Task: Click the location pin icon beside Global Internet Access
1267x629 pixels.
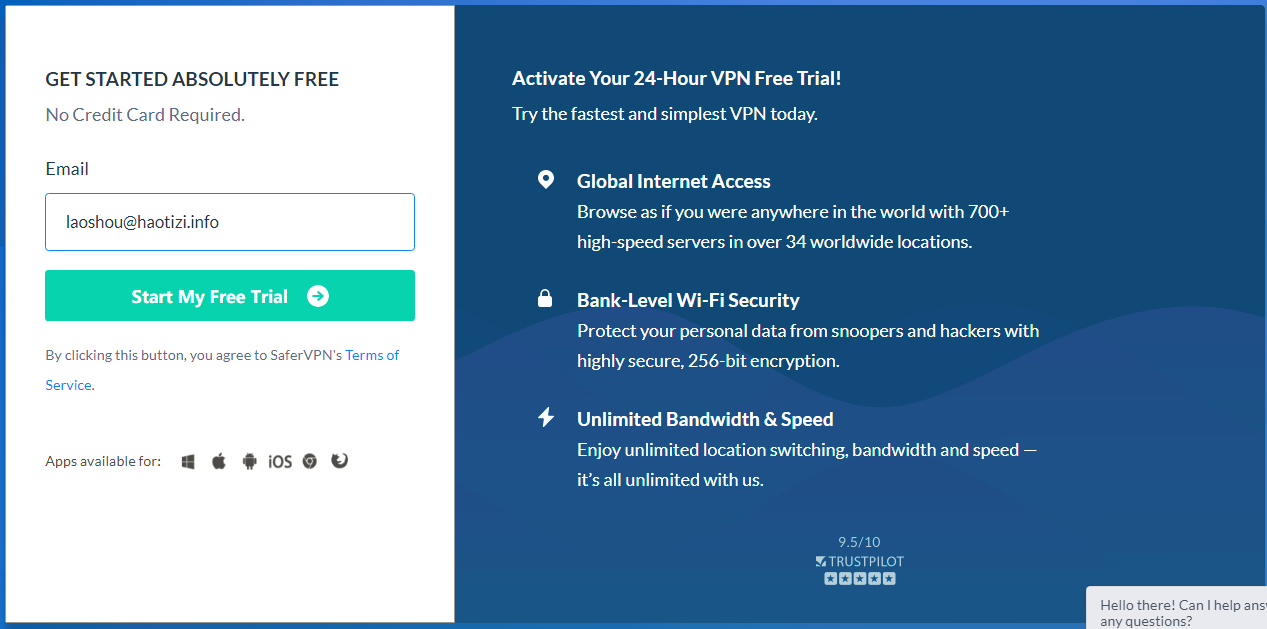Action: [x=545, y=180]
